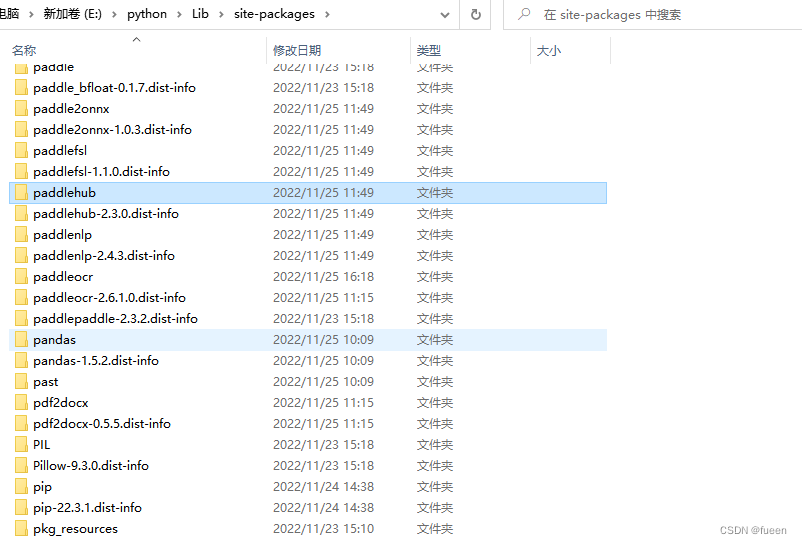Click the folder icon of paddlenlp-2.4.3.dist-info

(x=21, y=255)
